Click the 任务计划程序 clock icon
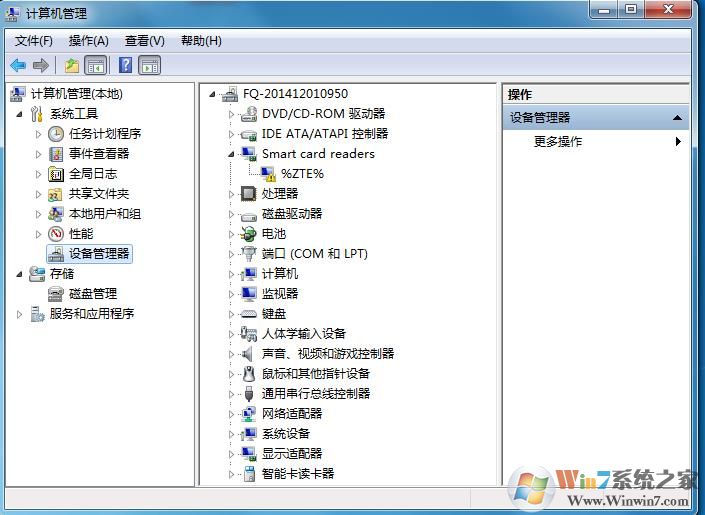Viewport: 705px width, 515px height. pos(56,134)
